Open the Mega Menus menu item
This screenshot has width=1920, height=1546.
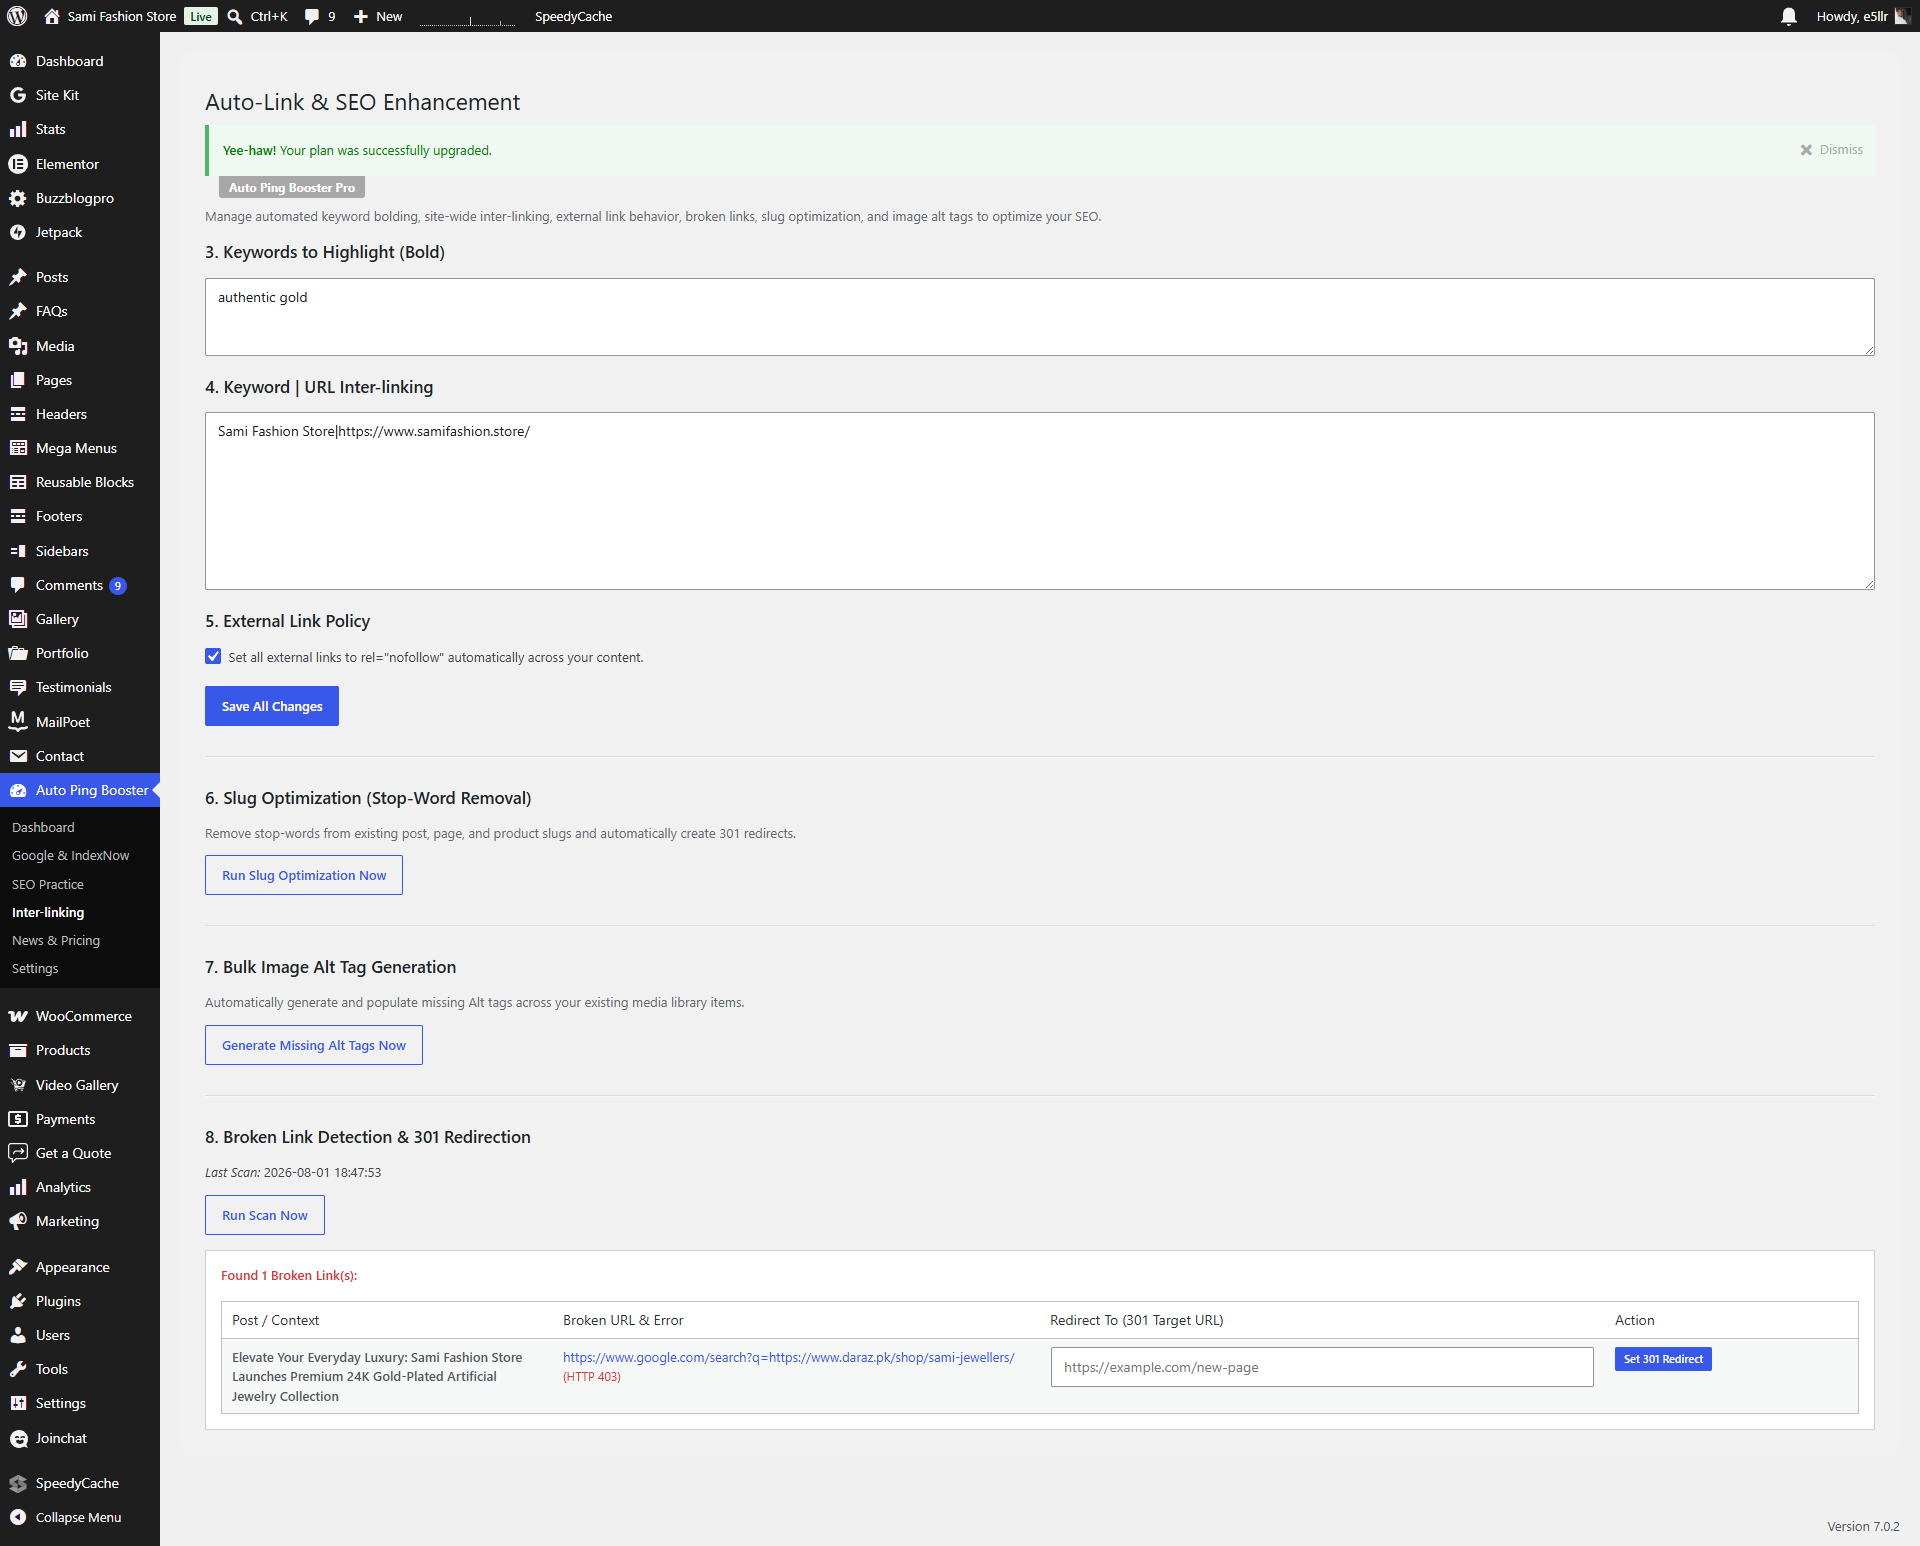(x=76, y=448)
